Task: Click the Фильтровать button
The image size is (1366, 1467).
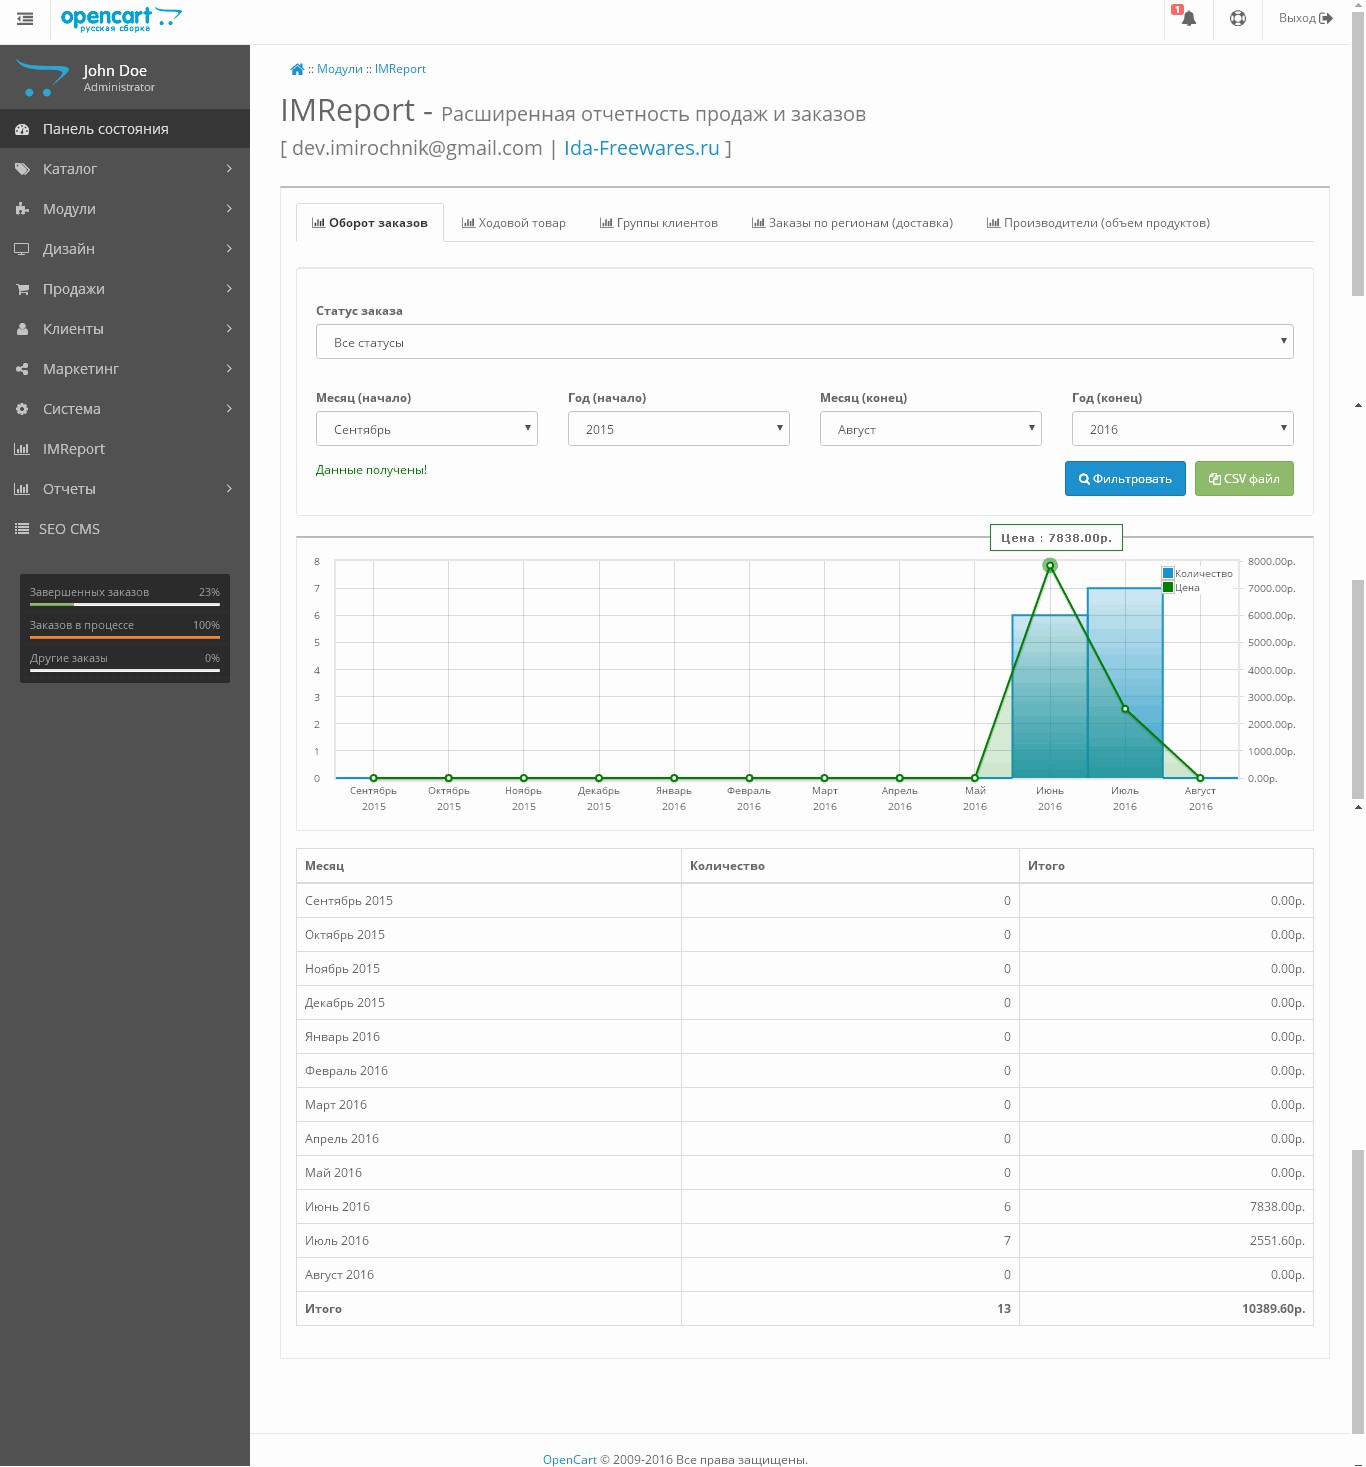Action: [x=1125, y=479]
